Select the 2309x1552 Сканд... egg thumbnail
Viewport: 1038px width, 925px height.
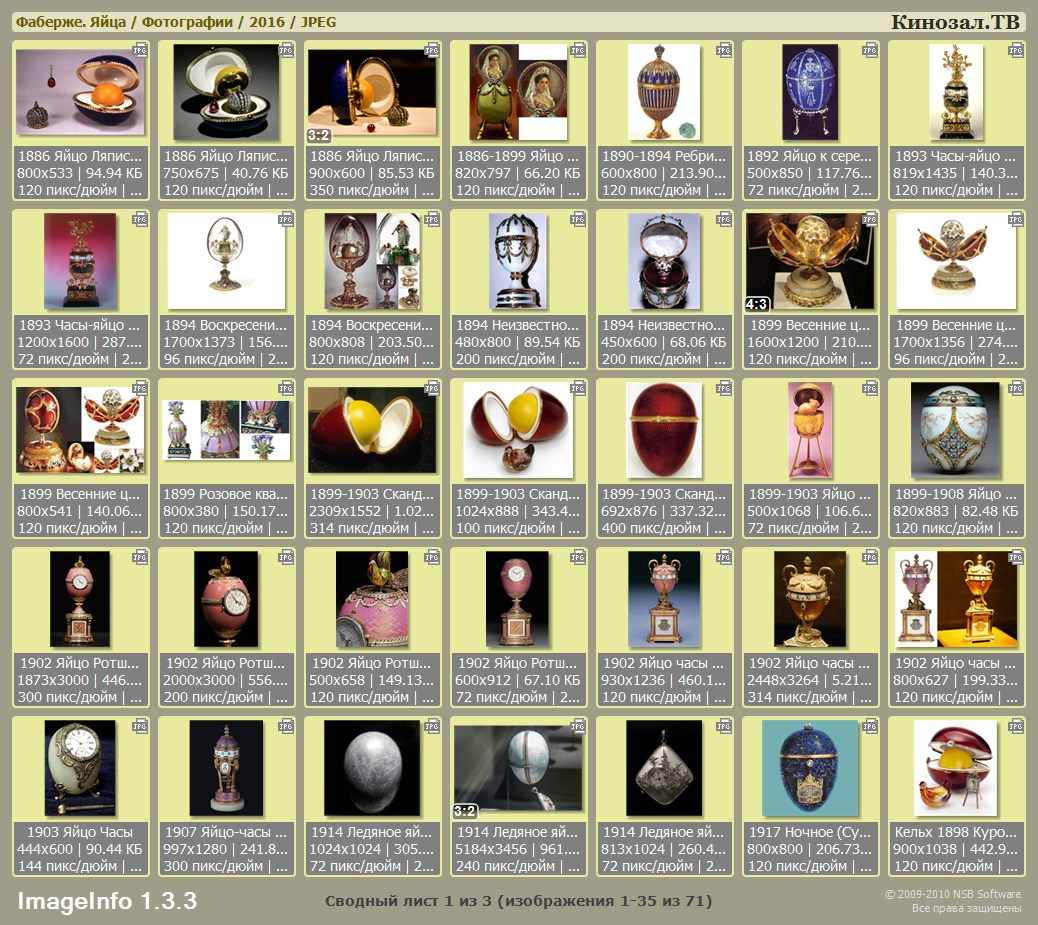click(x=372, y=430)
